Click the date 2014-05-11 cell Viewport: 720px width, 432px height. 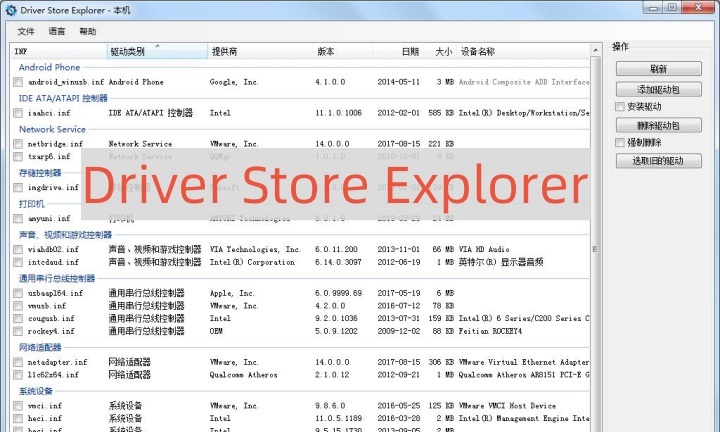(399, 82)
